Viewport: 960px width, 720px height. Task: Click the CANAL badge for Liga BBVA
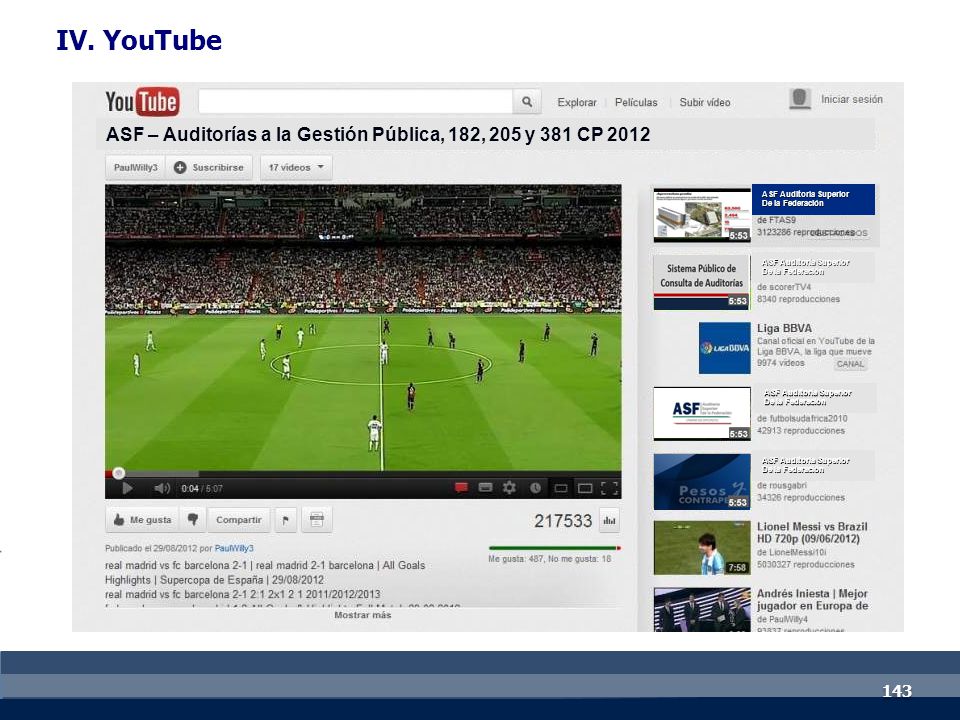[x=850, y=364]
